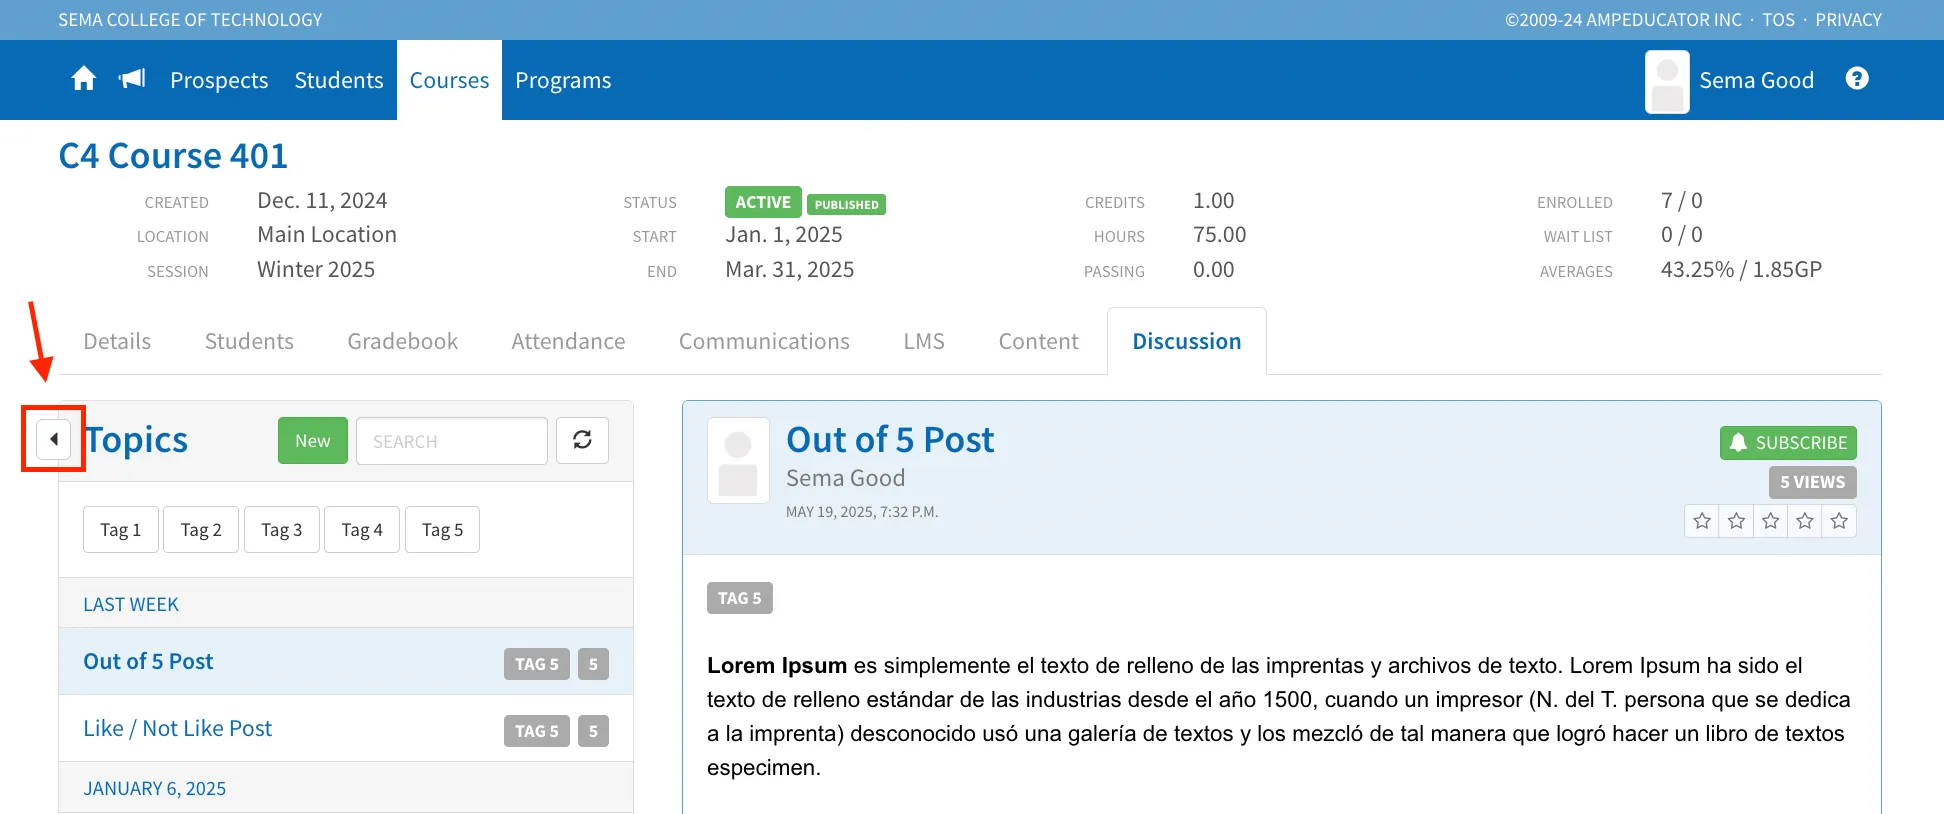
Task: Switch to the Attendance tab
Action: [568, 341]
